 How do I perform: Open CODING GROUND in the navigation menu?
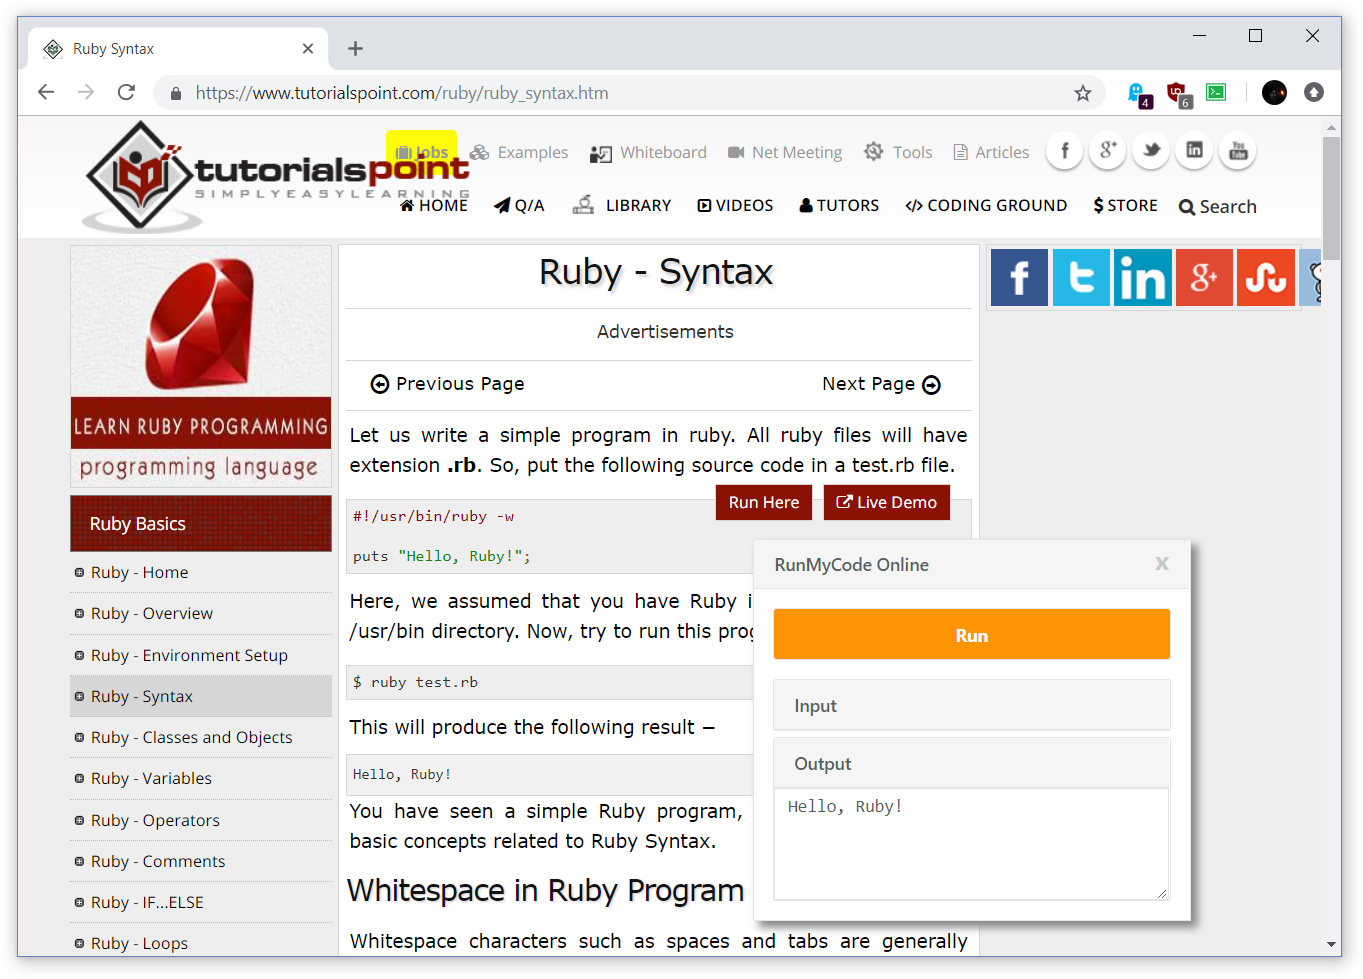tap(986, 206)
